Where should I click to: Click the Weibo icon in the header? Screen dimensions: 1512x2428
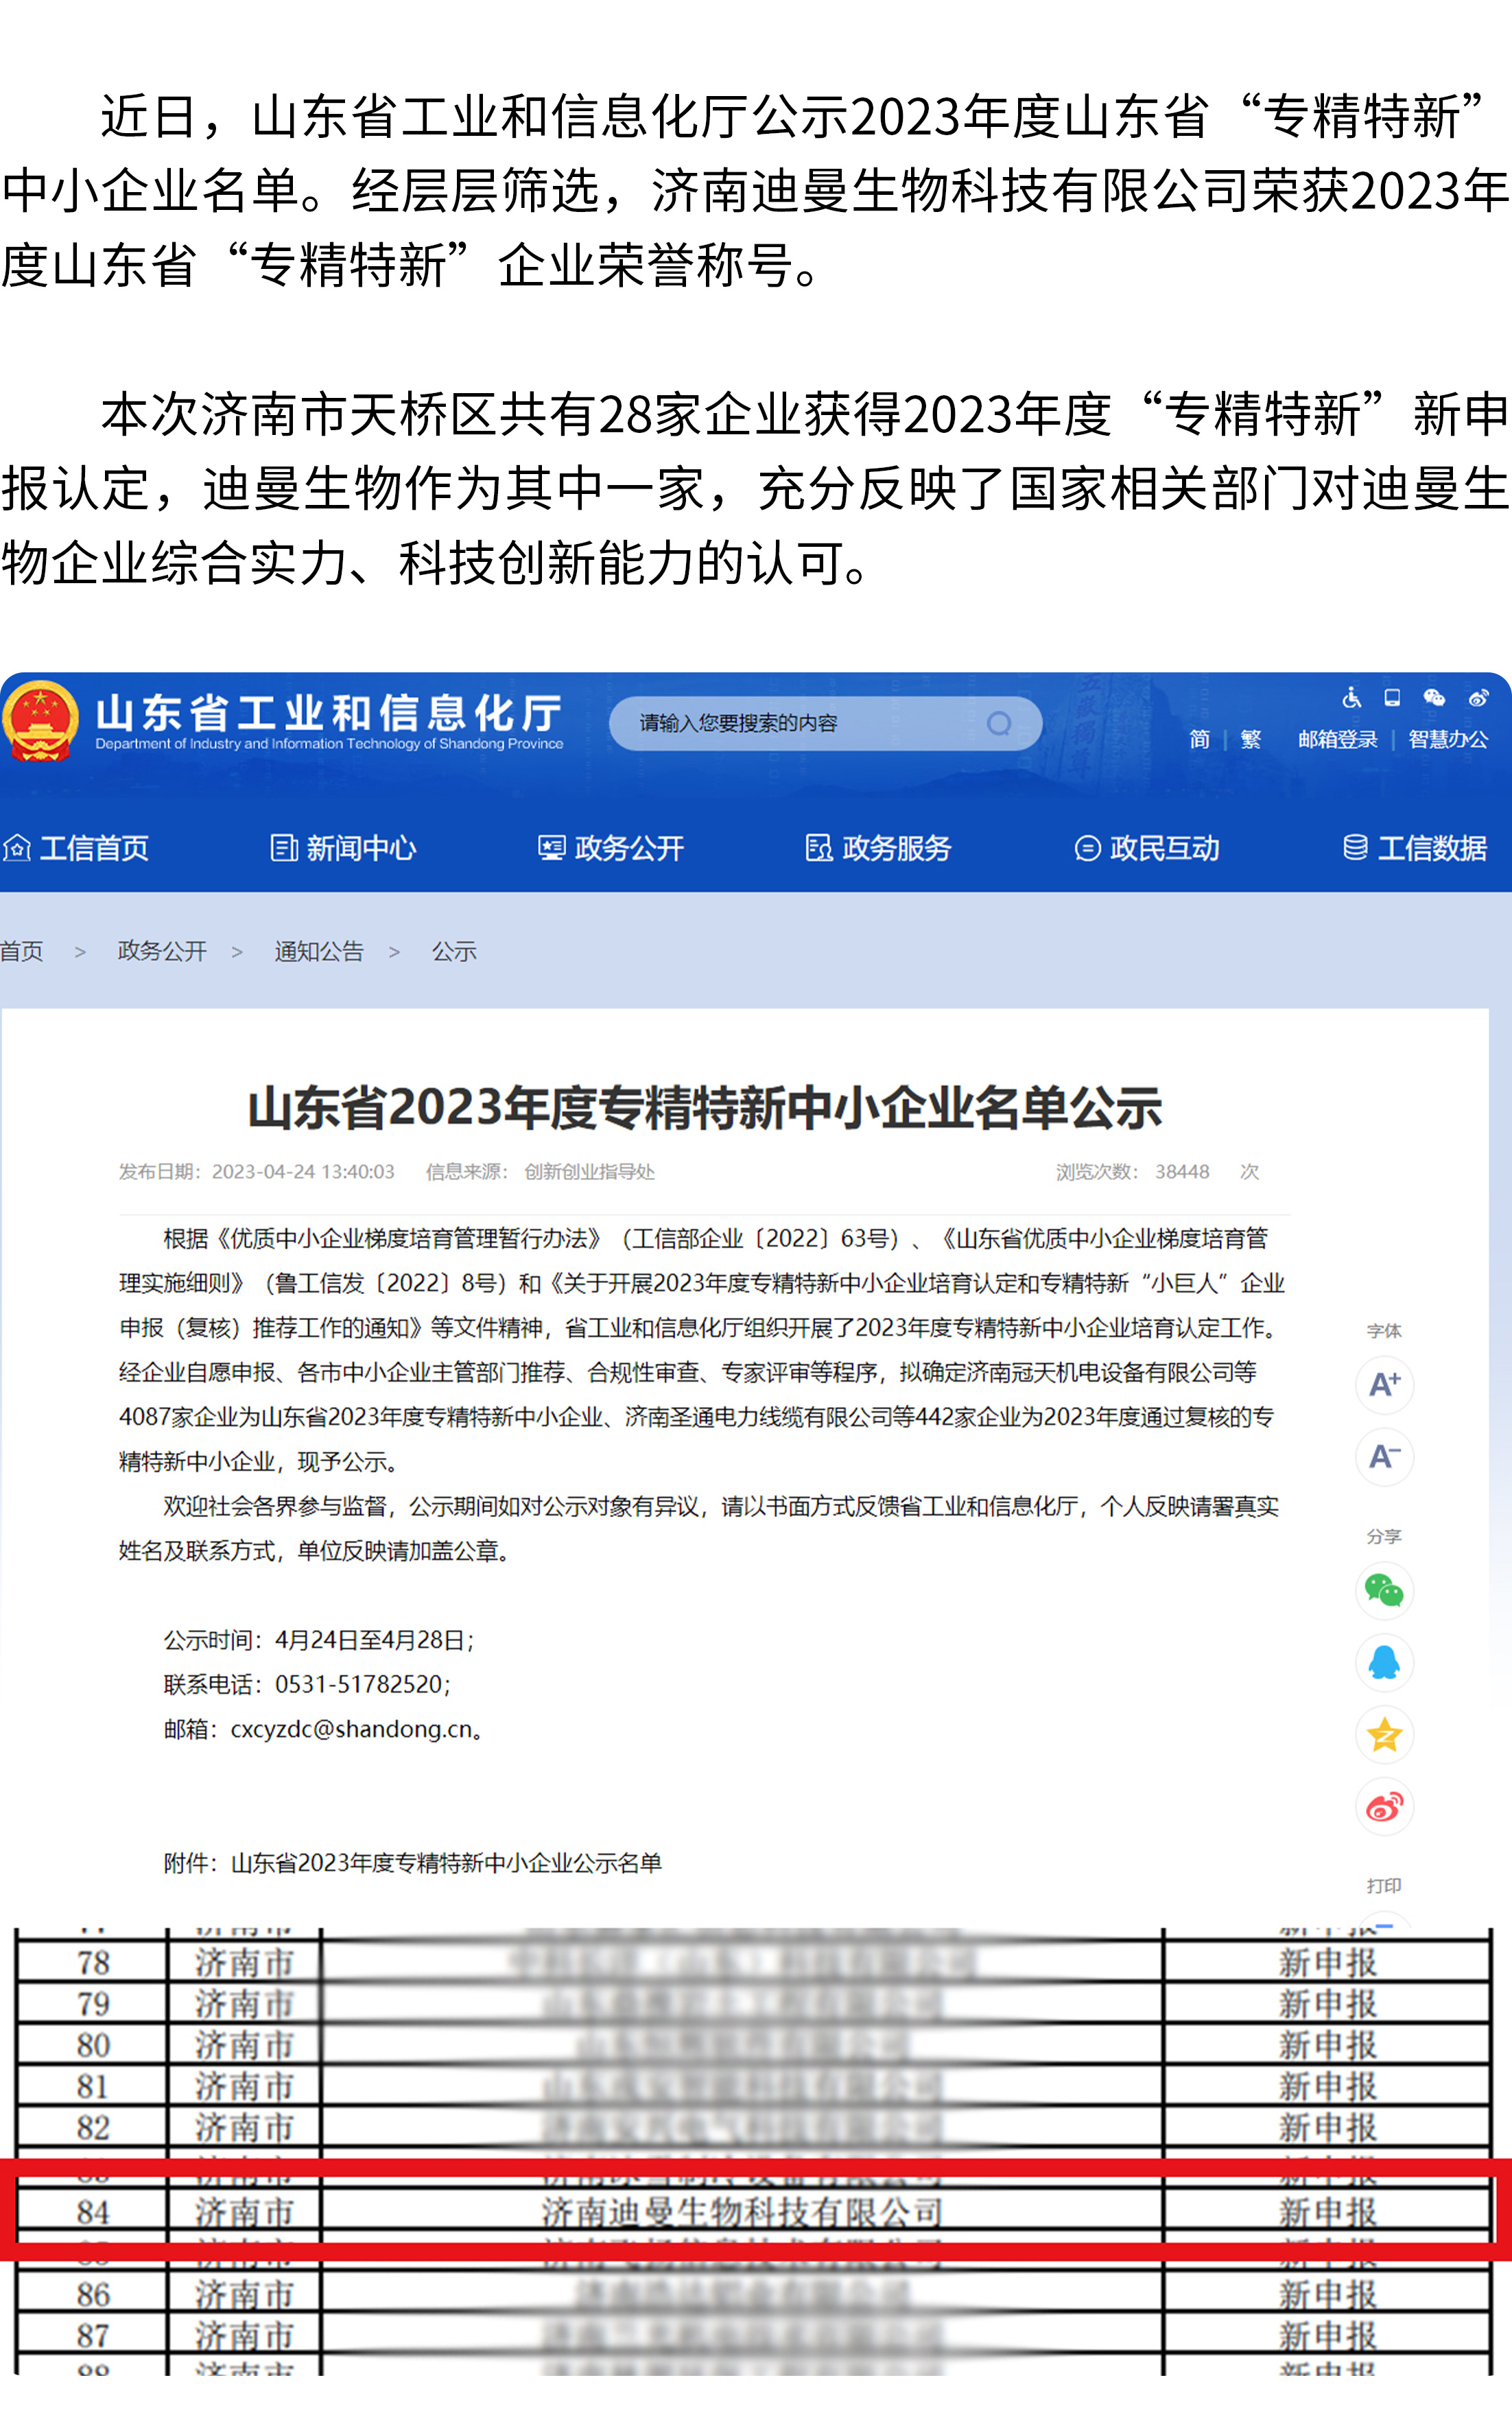[1478, 698]
